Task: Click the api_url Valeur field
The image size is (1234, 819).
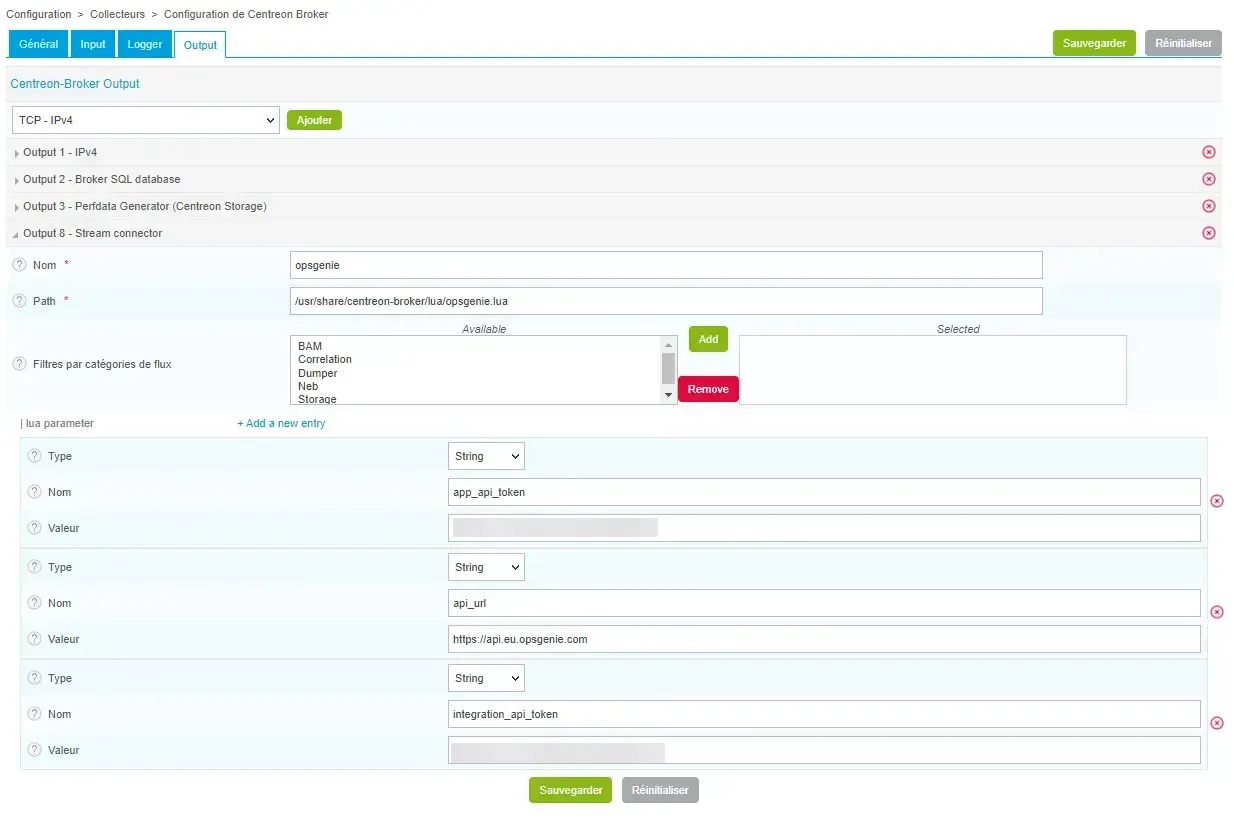Action: point(824,639)
